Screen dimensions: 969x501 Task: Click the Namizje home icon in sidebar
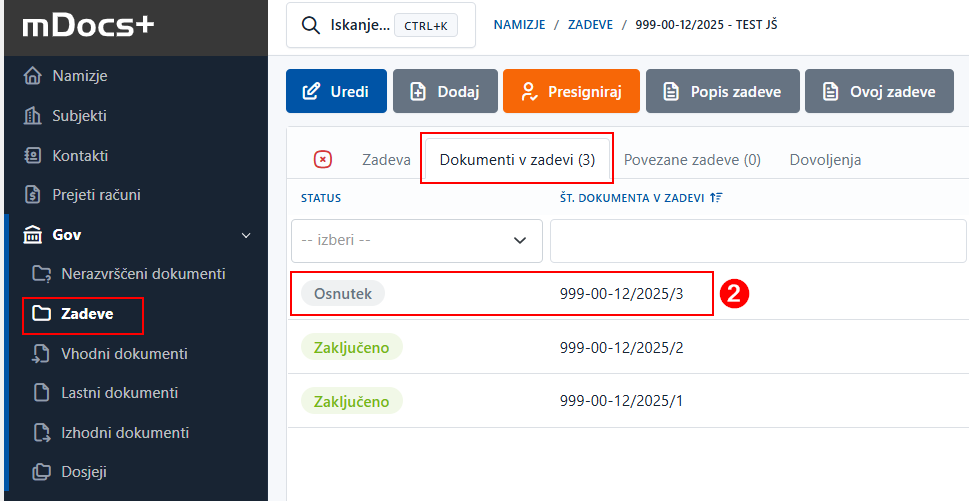33,76
